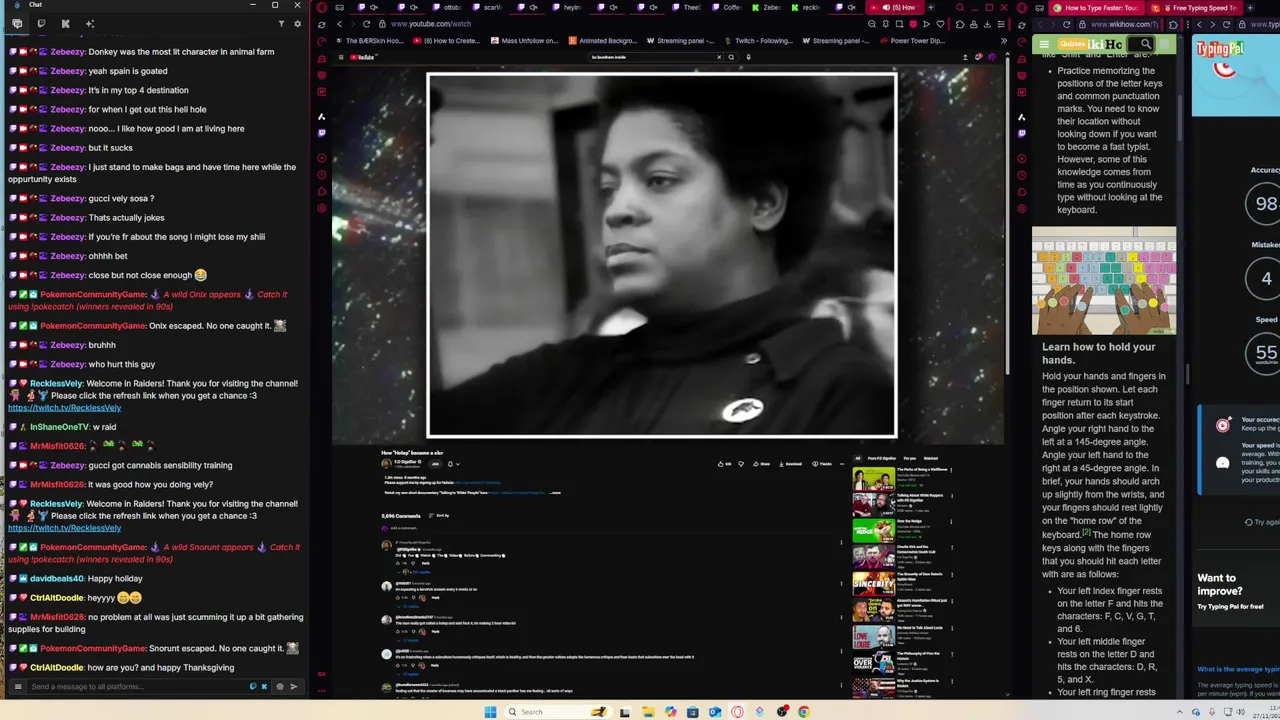The height and width of the screenshot is (720, 1280).
Task: Click the keyboard finger-placement image on wikiHow
Action: [1104, 281]
